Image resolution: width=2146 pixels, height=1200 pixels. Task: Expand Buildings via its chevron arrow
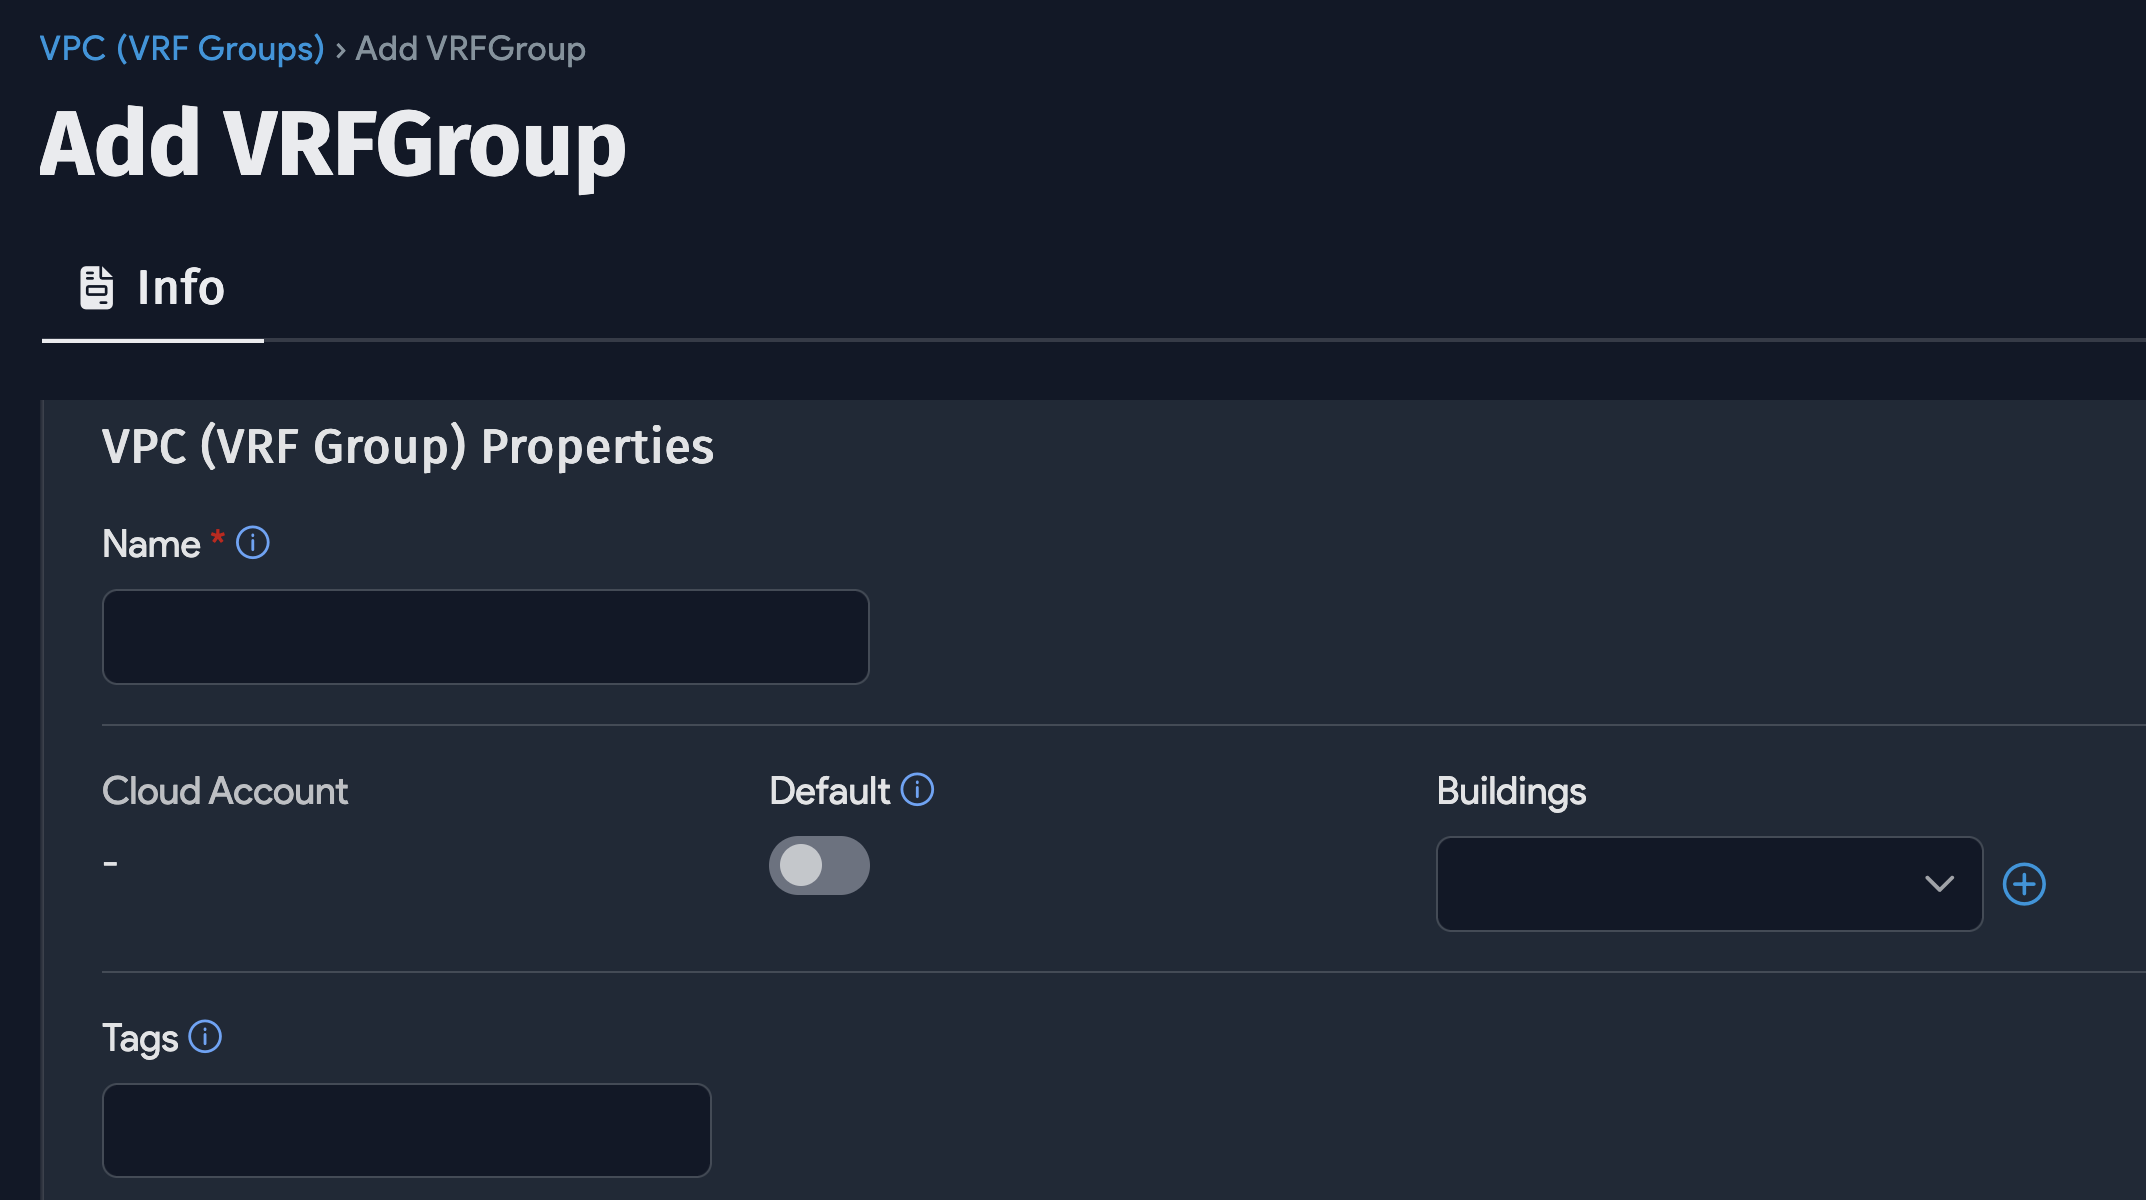1940,883
